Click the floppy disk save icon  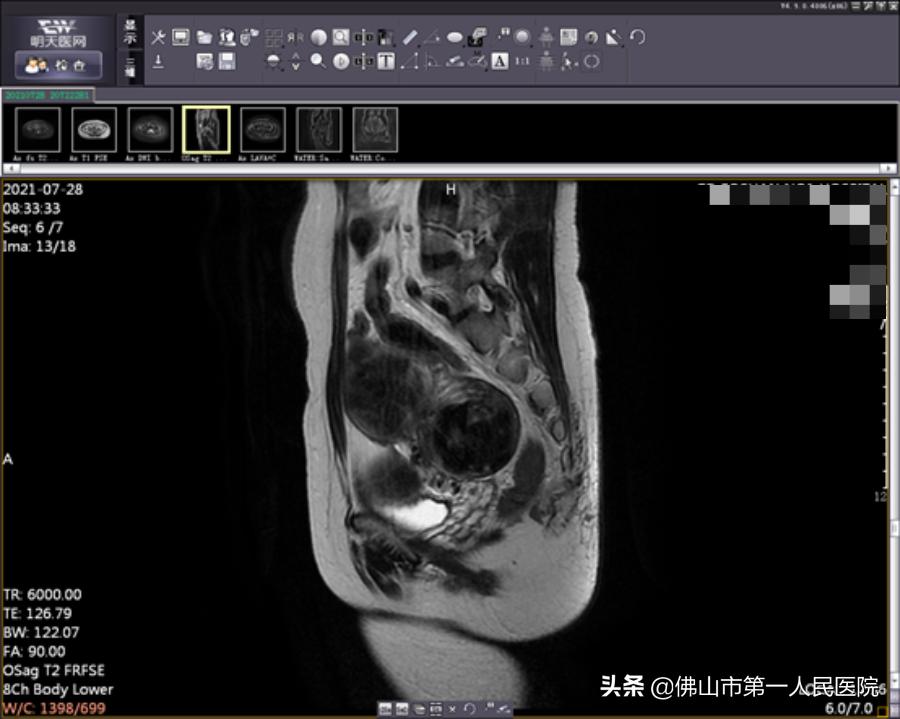coord(227,61)
